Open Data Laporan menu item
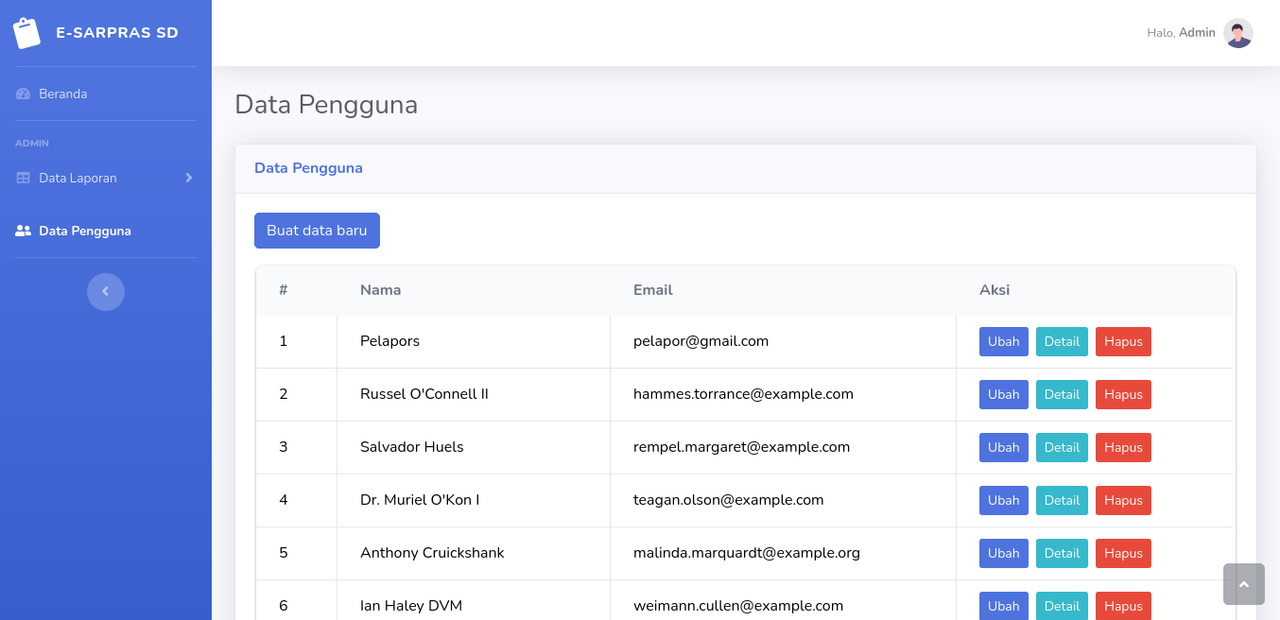Screen dimensions: 1280x620 point(106,178)
